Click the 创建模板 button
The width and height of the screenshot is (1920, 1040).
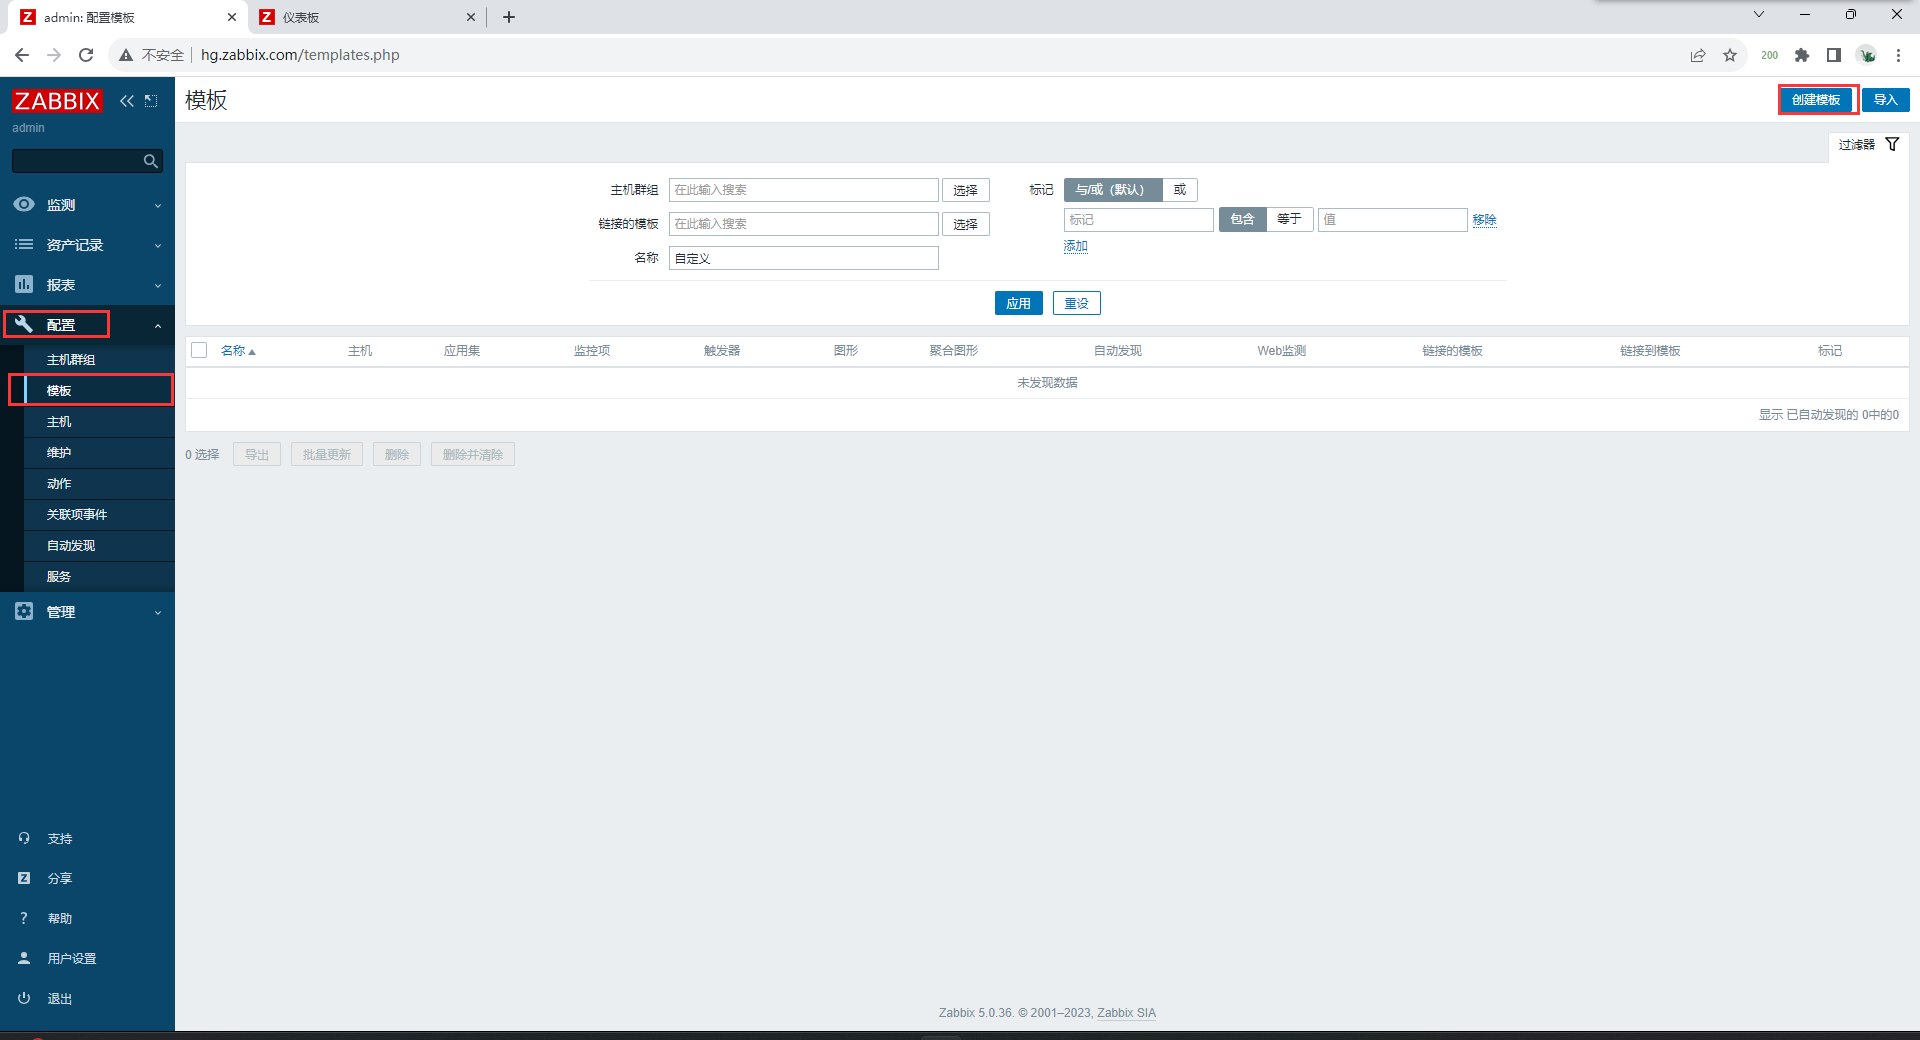tap(1816, 100)
